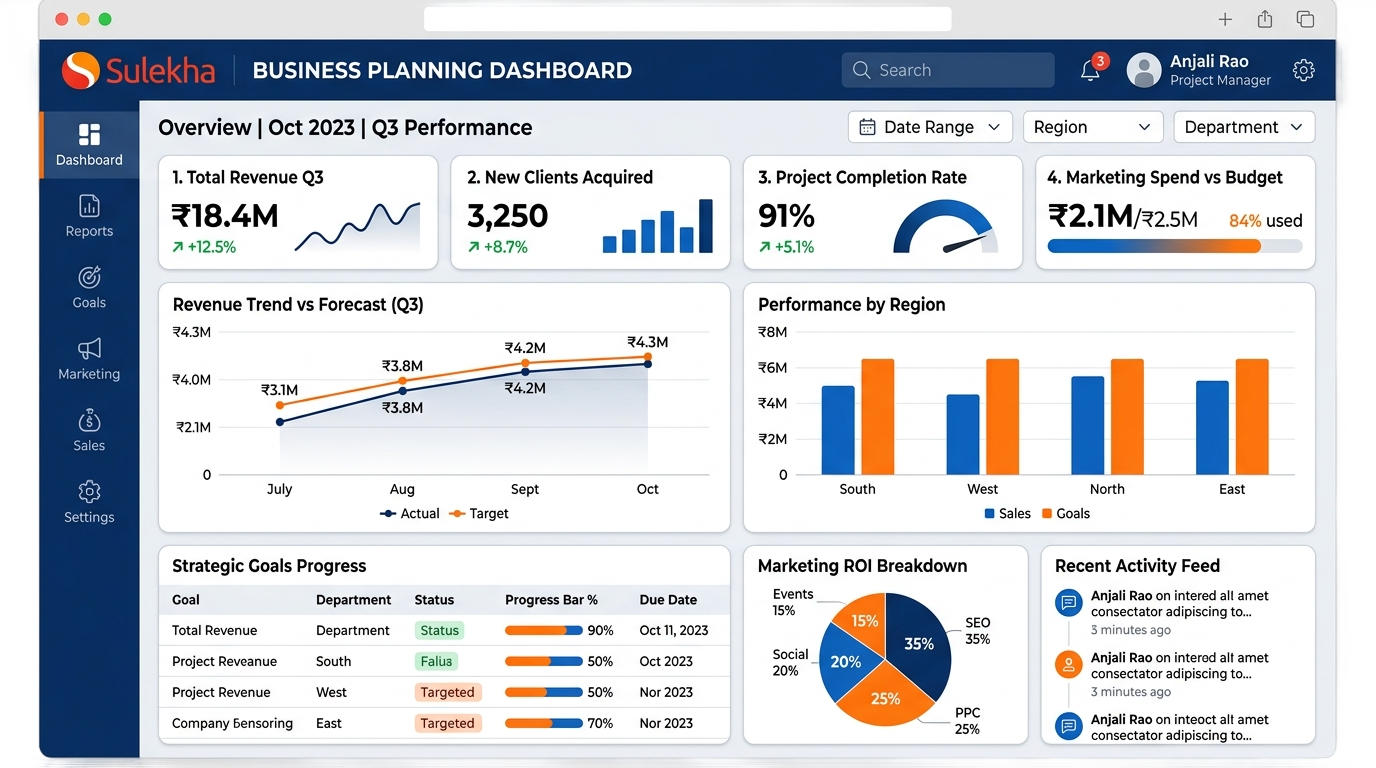
Task: Open the Region filter dropdown
Action: [1092, 127]
